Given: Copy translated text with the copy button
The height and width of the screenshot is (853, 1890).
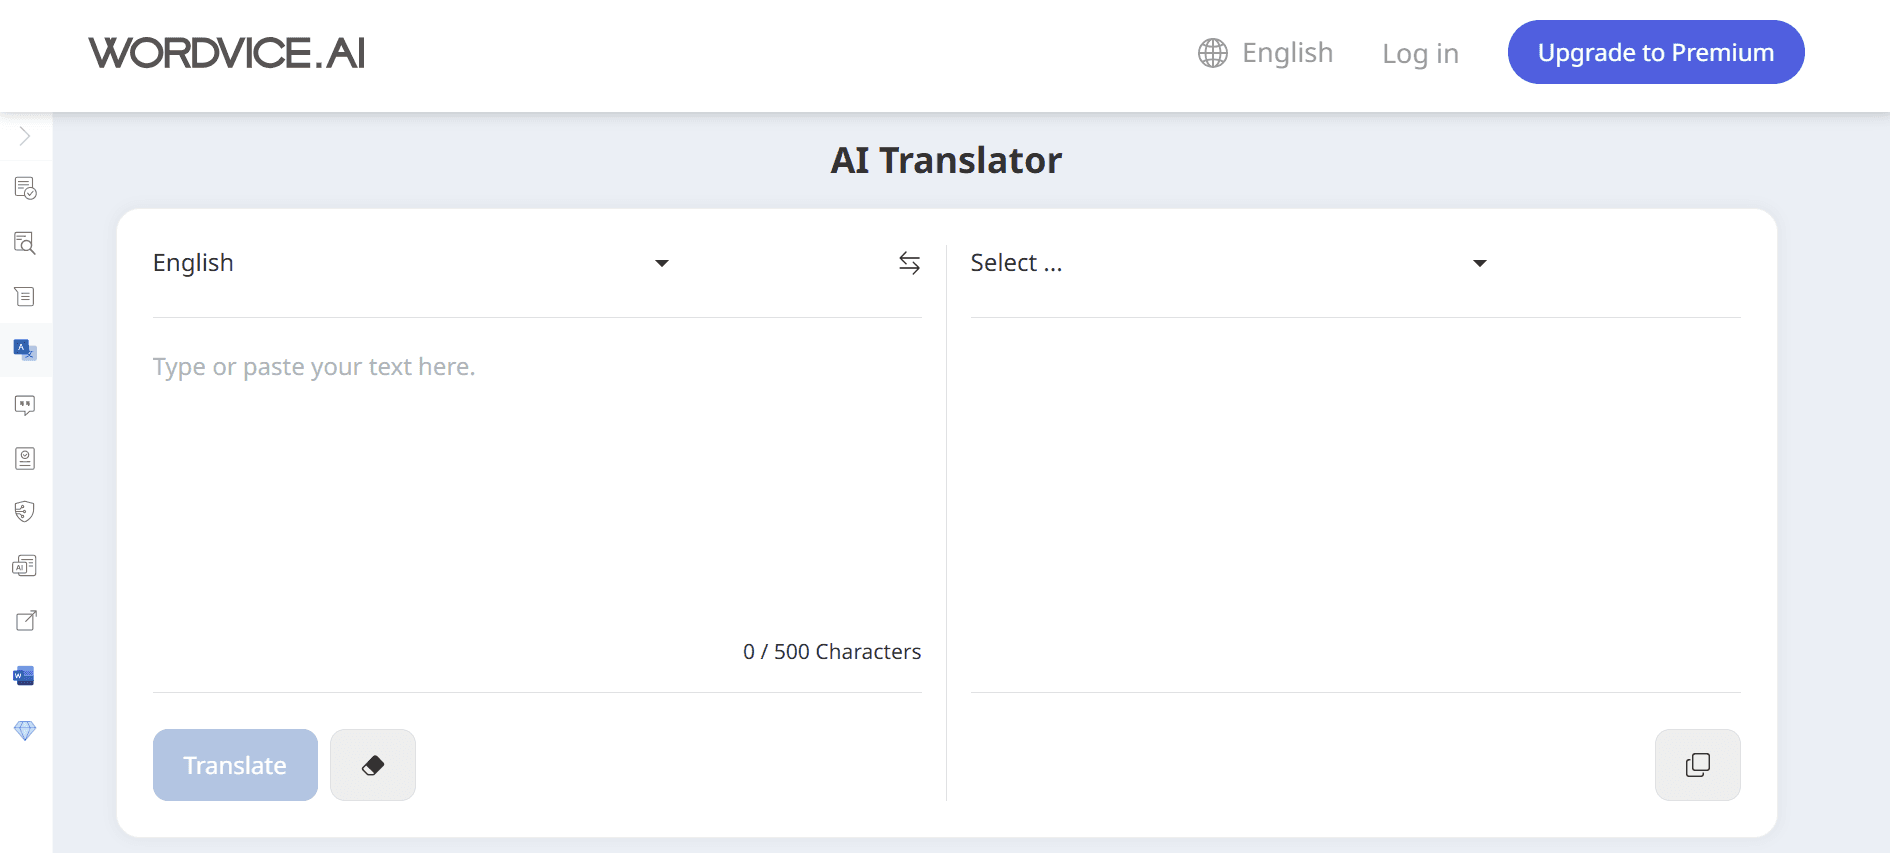Looking at the screenshot, I should (1698, 765).
